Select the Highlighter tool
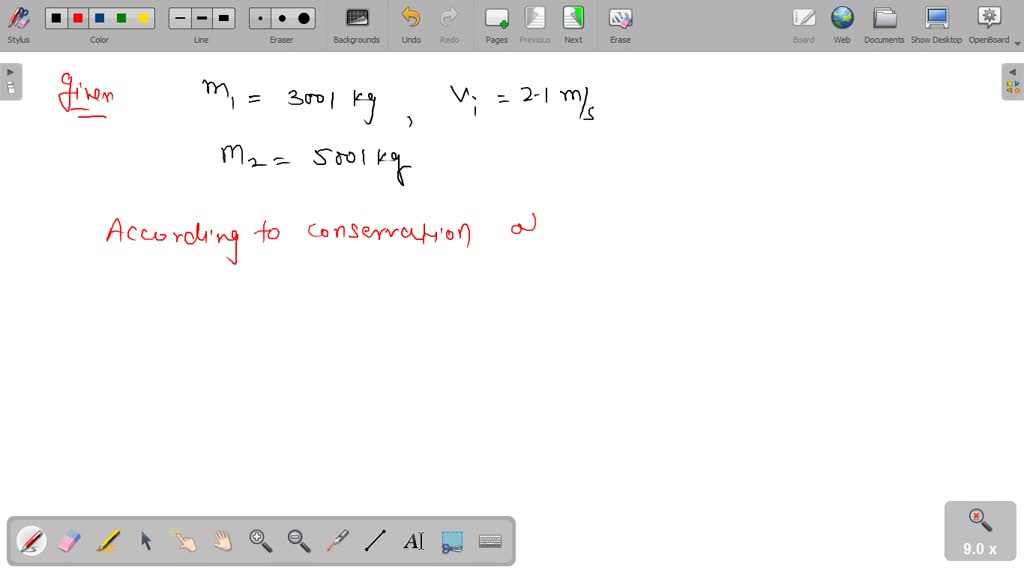 point(108,541)
